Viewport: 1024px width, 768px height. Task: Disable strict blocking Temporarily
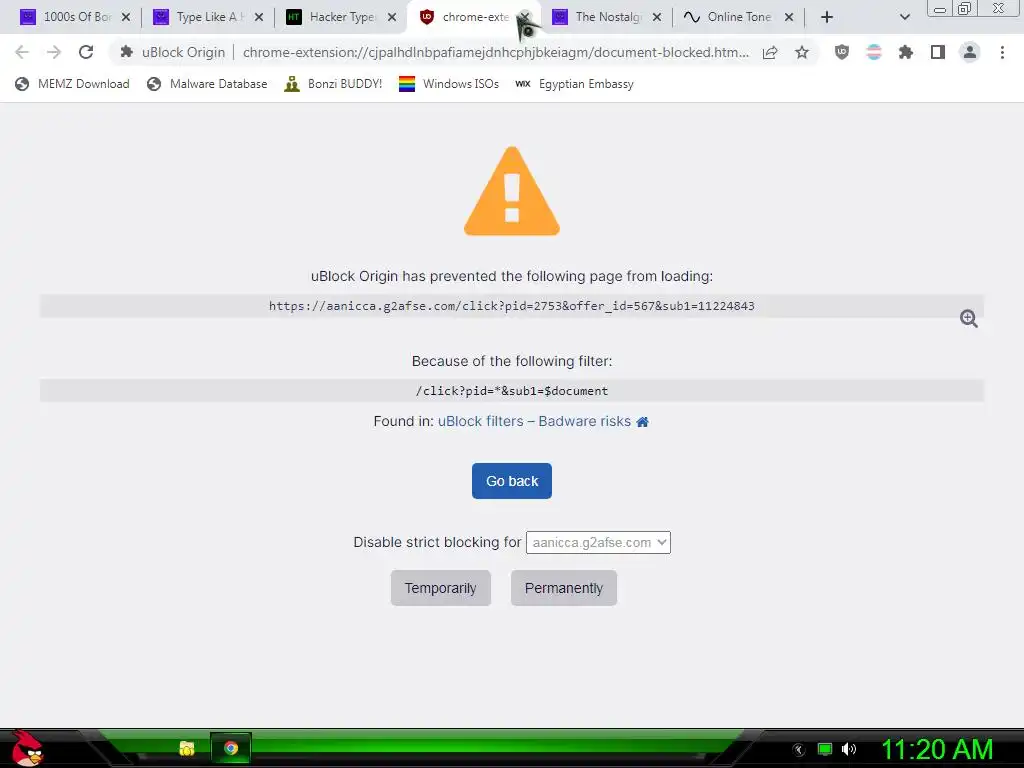tap(441, 588)
